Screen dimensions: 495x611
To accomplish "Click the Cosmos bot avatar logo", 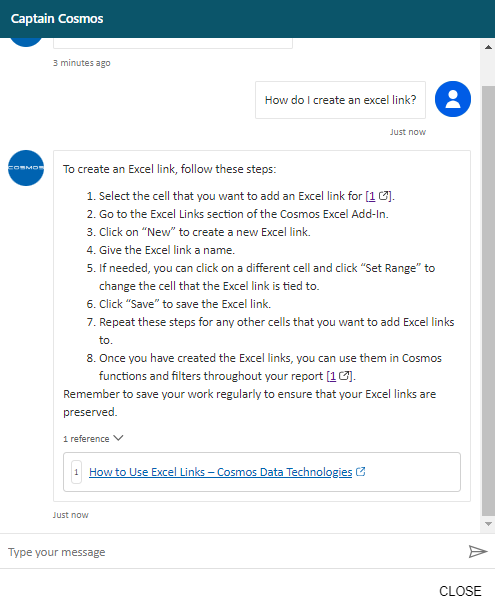I will 26,168.
